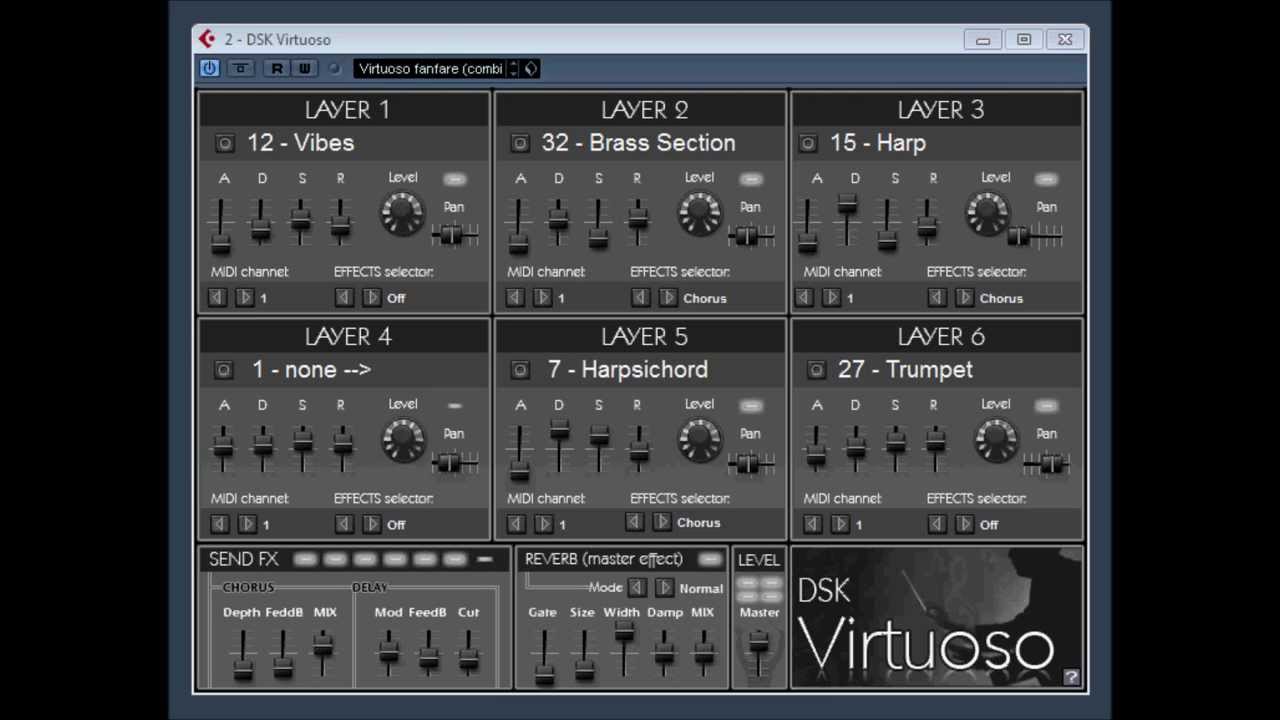Decrease Layer 3 MIDI channel left arrow
The image size is (1280, 720).
tap(804, 297)
